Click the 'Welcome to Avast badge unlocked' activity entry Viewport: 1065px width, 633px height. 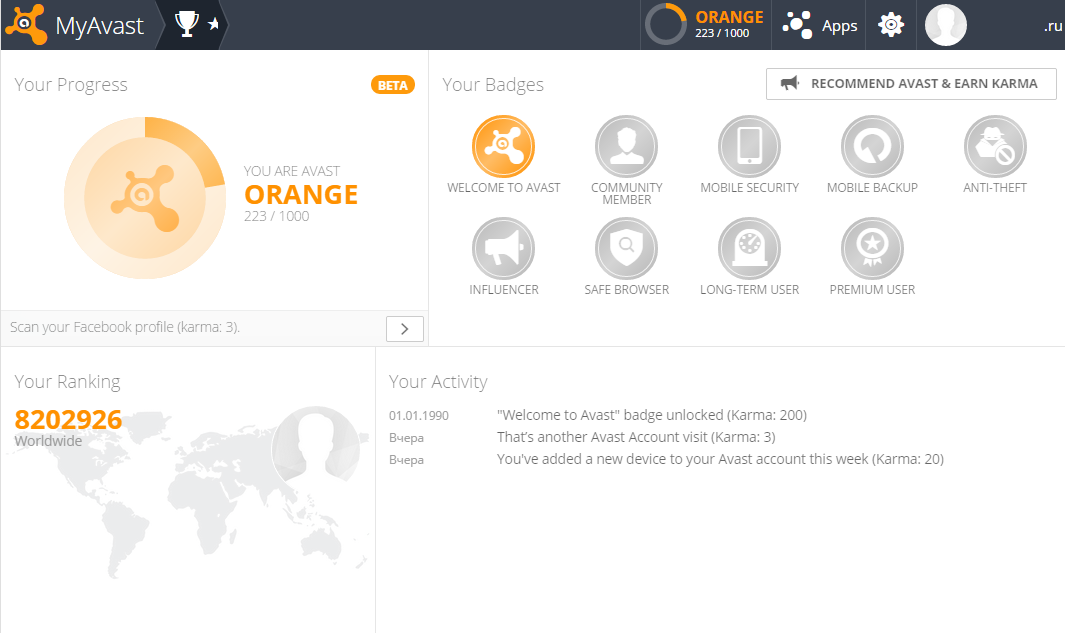pyautogui.click(x=651, y=415)
